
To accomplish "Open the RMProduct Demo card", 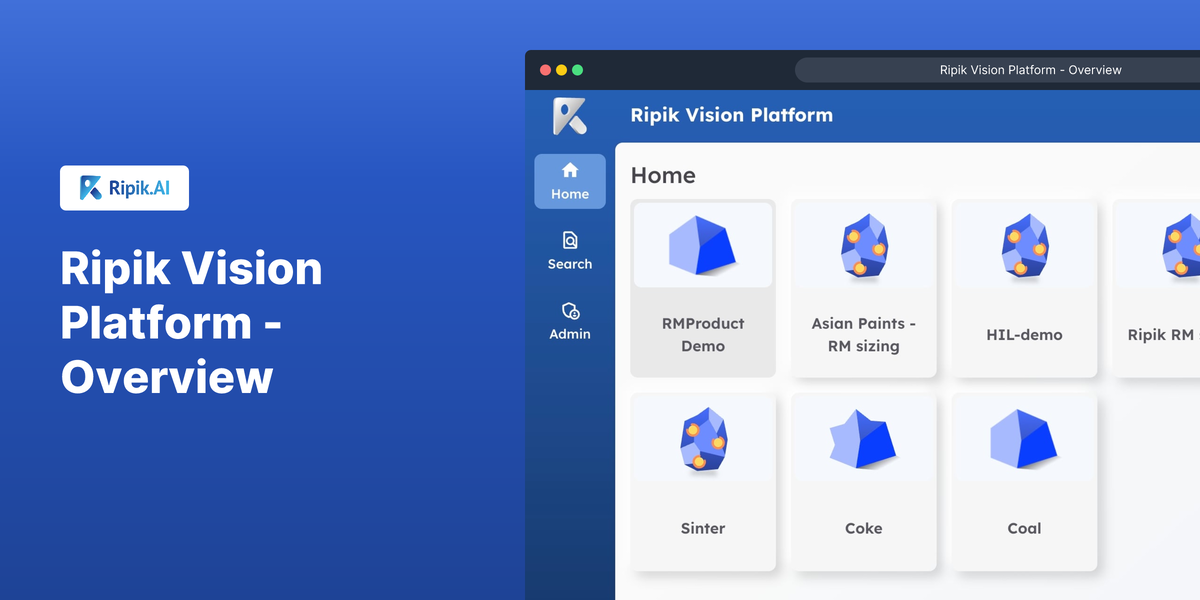I will pos(703,288).
